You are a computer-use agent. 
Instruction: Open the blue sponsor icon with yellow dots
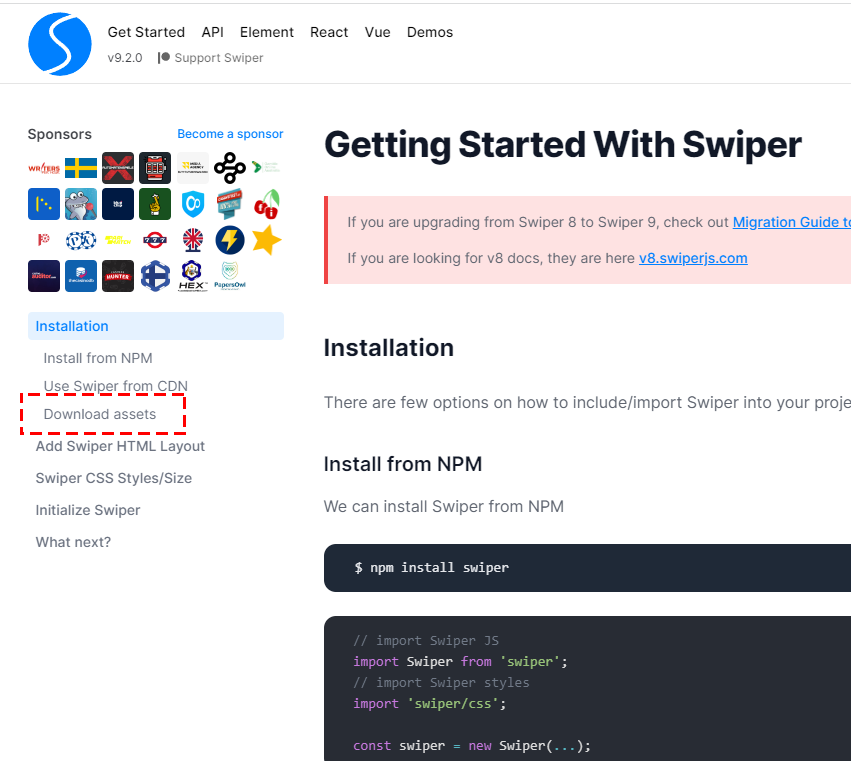[x=44, y=204]
